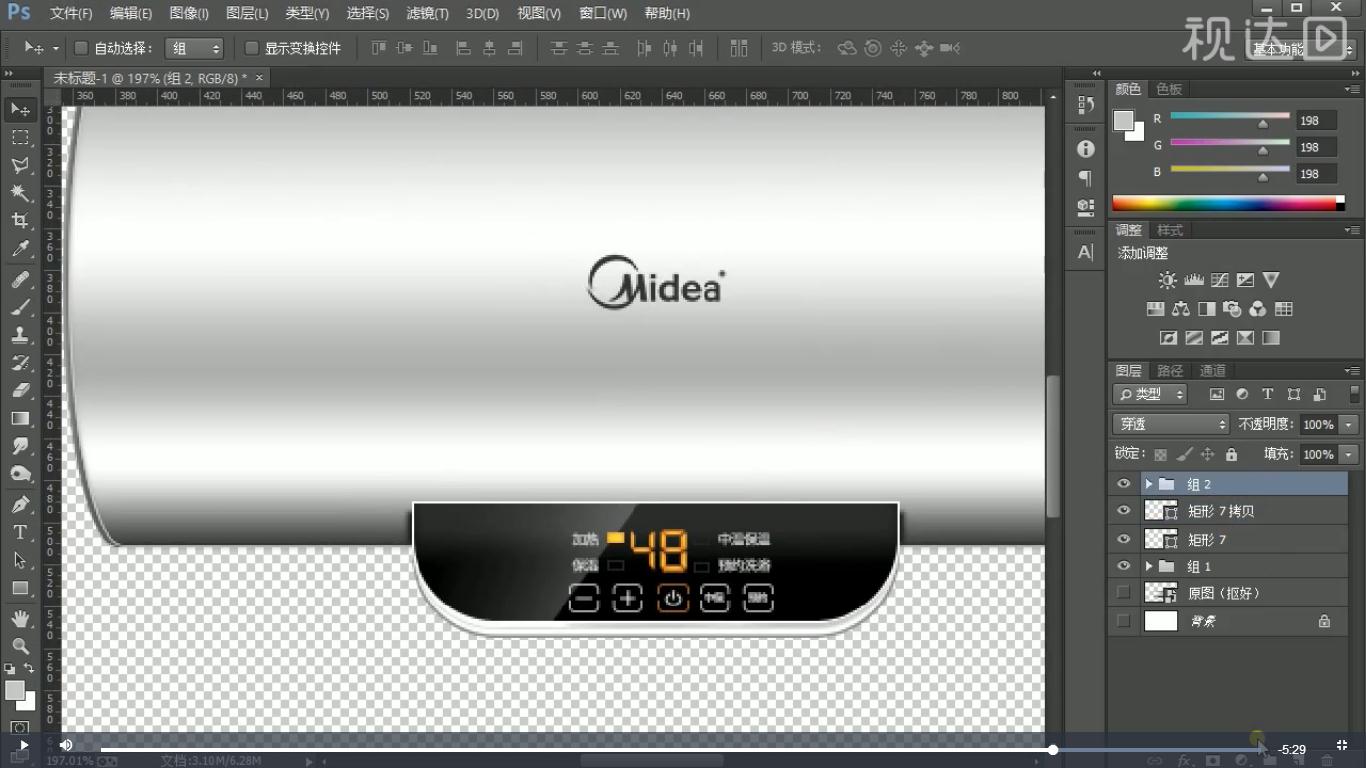Select the Crop tool
The image size is (1366, 768).
coord(20,220)
